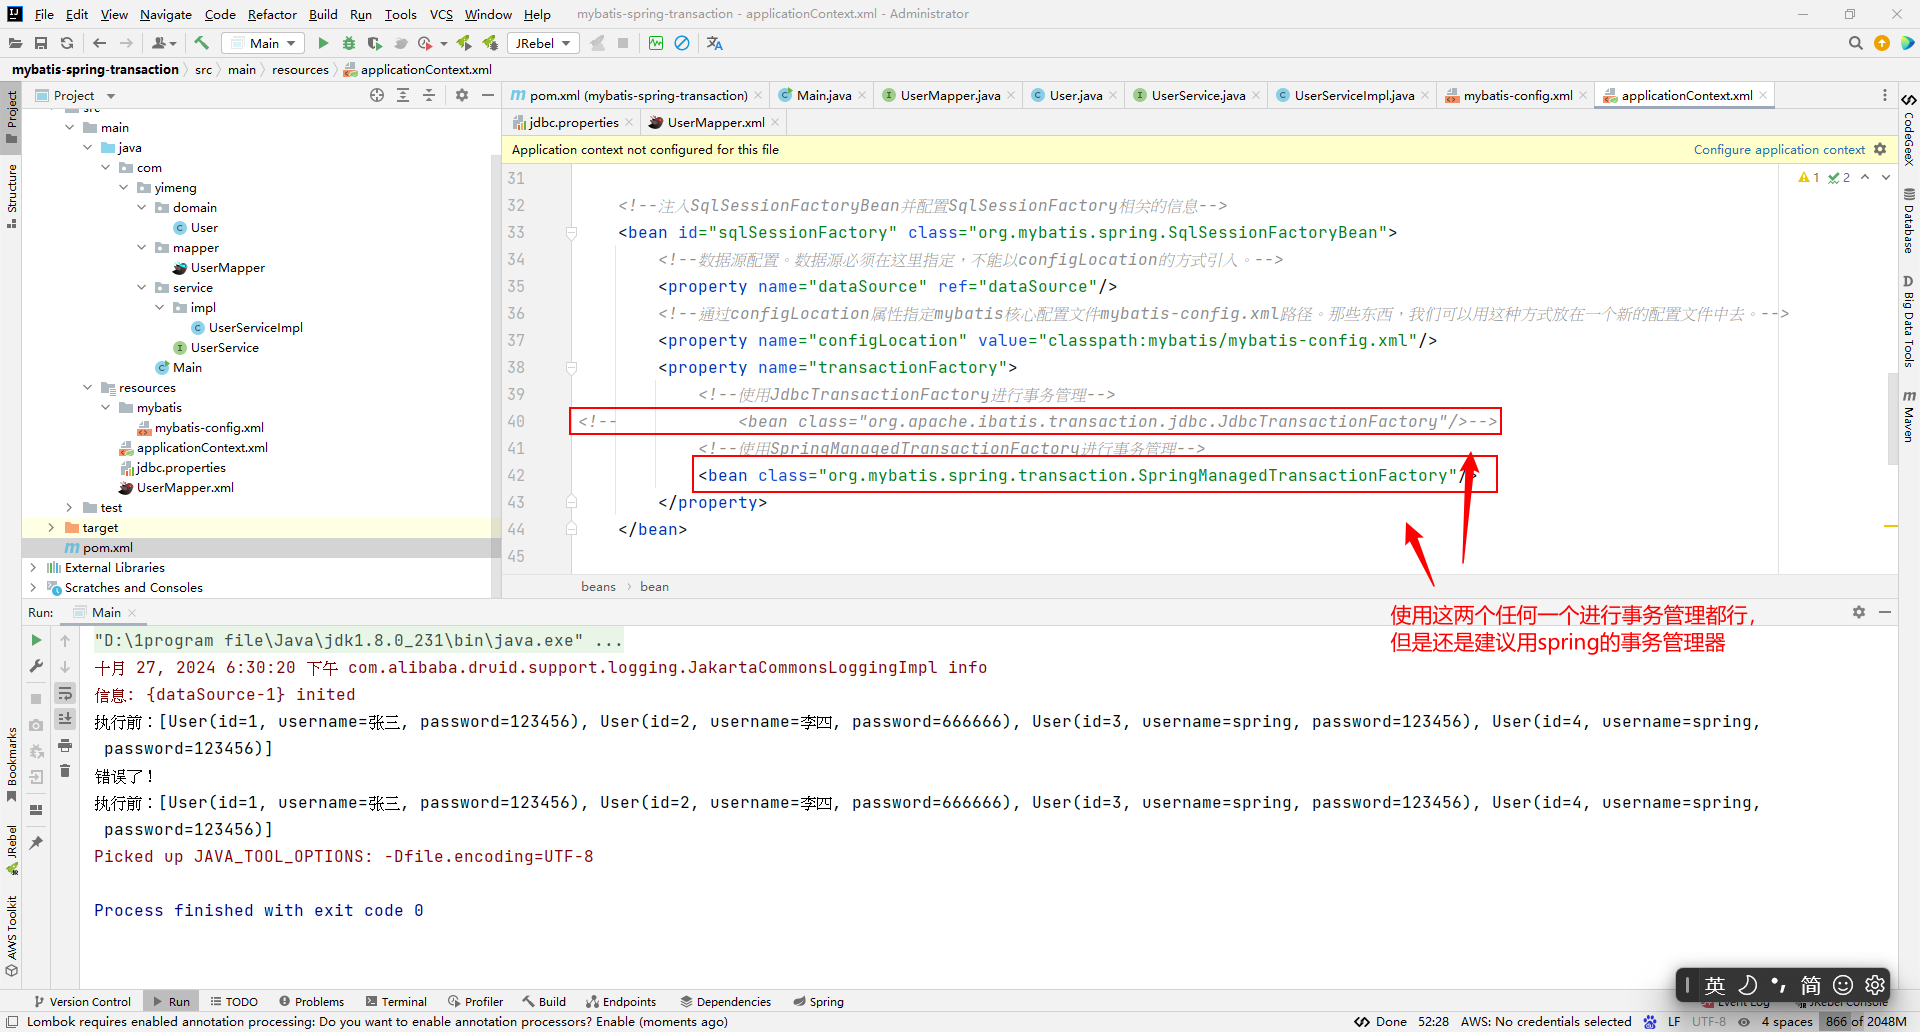Image resolution: width=1920 pixels, height=1032 pixels.
Task: Open the context settings gear in yellow banner
Action: coord(1880,149)
